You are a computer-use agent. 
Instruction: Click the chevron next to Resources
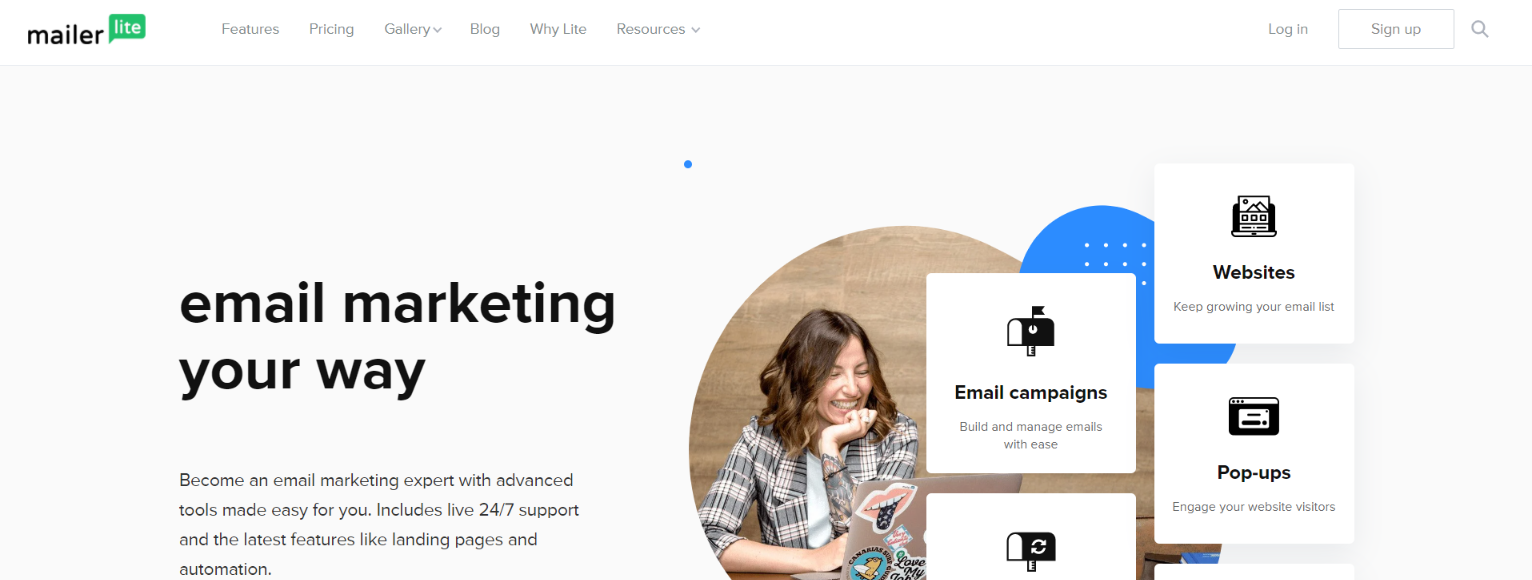[695, 30]
